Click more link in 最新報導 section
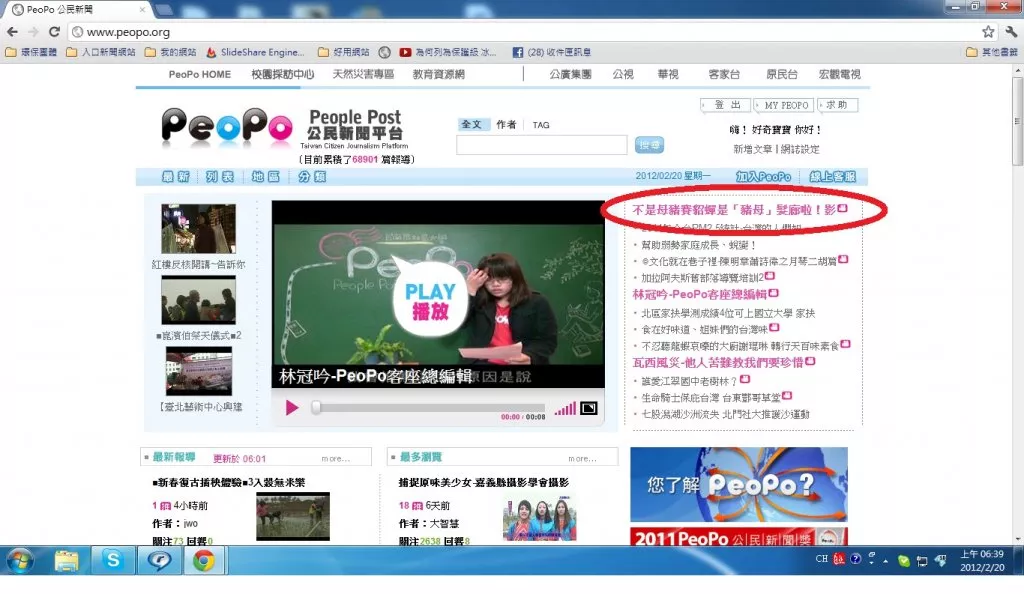 click(335, 459)
